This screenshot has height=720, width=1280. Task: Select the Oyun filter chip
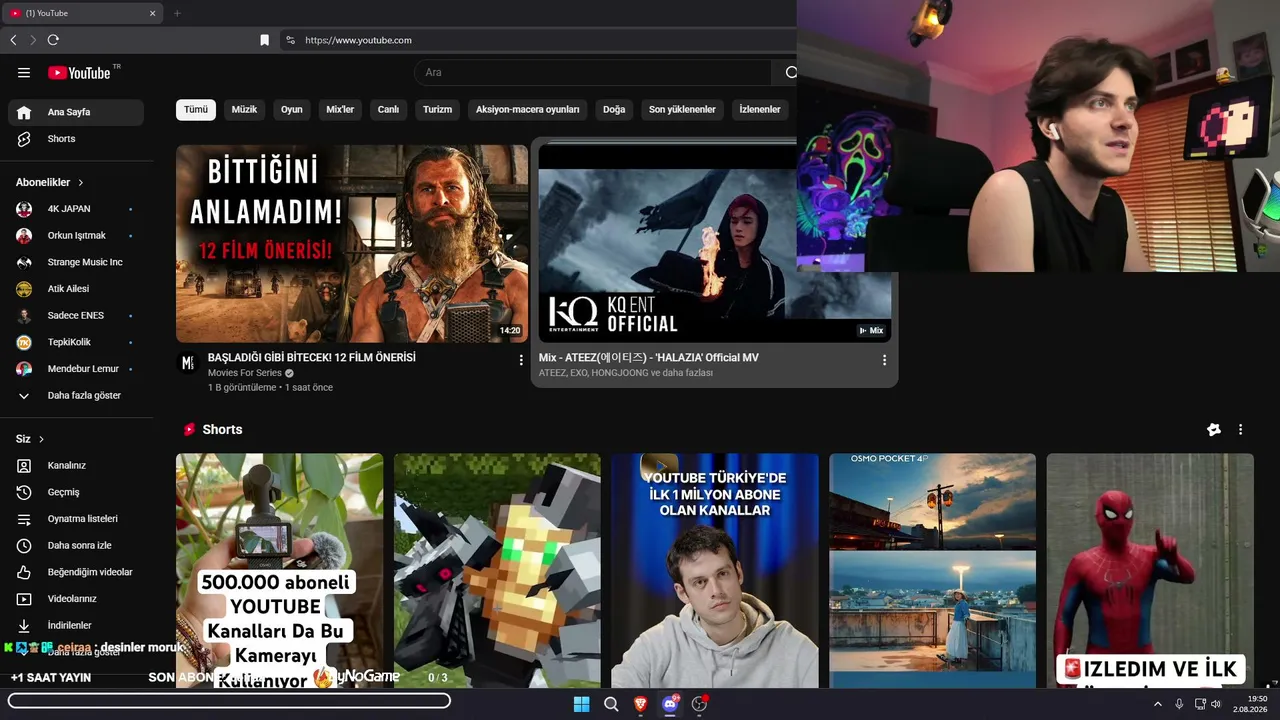pos(292,109)
